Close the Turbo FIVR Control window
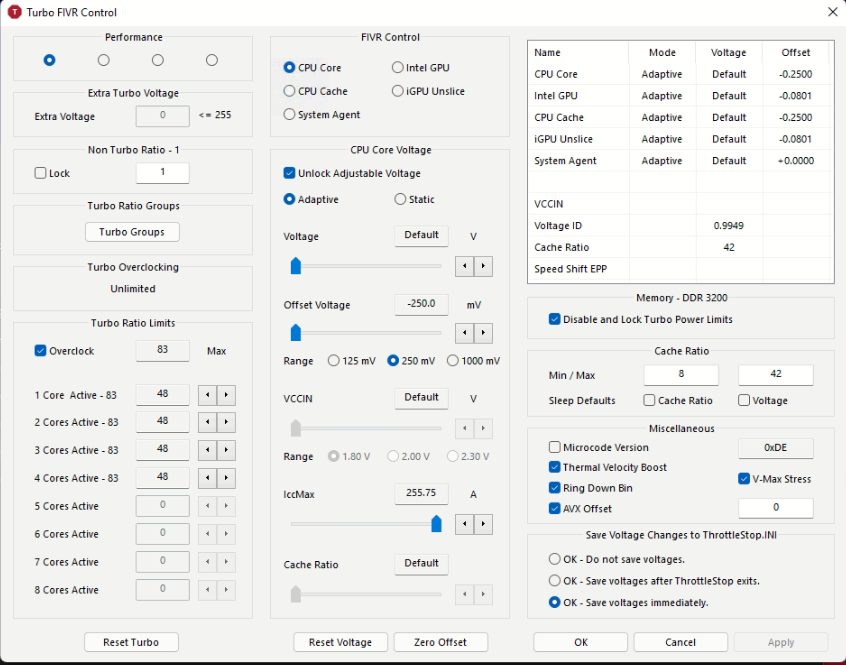 pyautogui.click(x=833, y=12)
